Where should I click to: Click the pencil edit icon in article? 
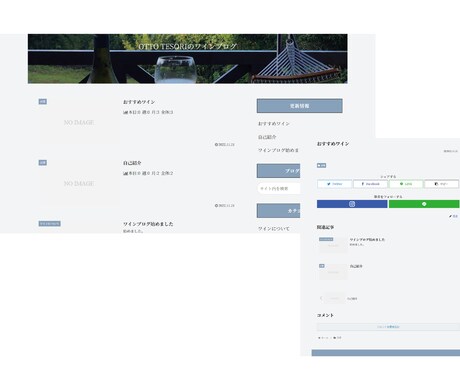(450, 216)
